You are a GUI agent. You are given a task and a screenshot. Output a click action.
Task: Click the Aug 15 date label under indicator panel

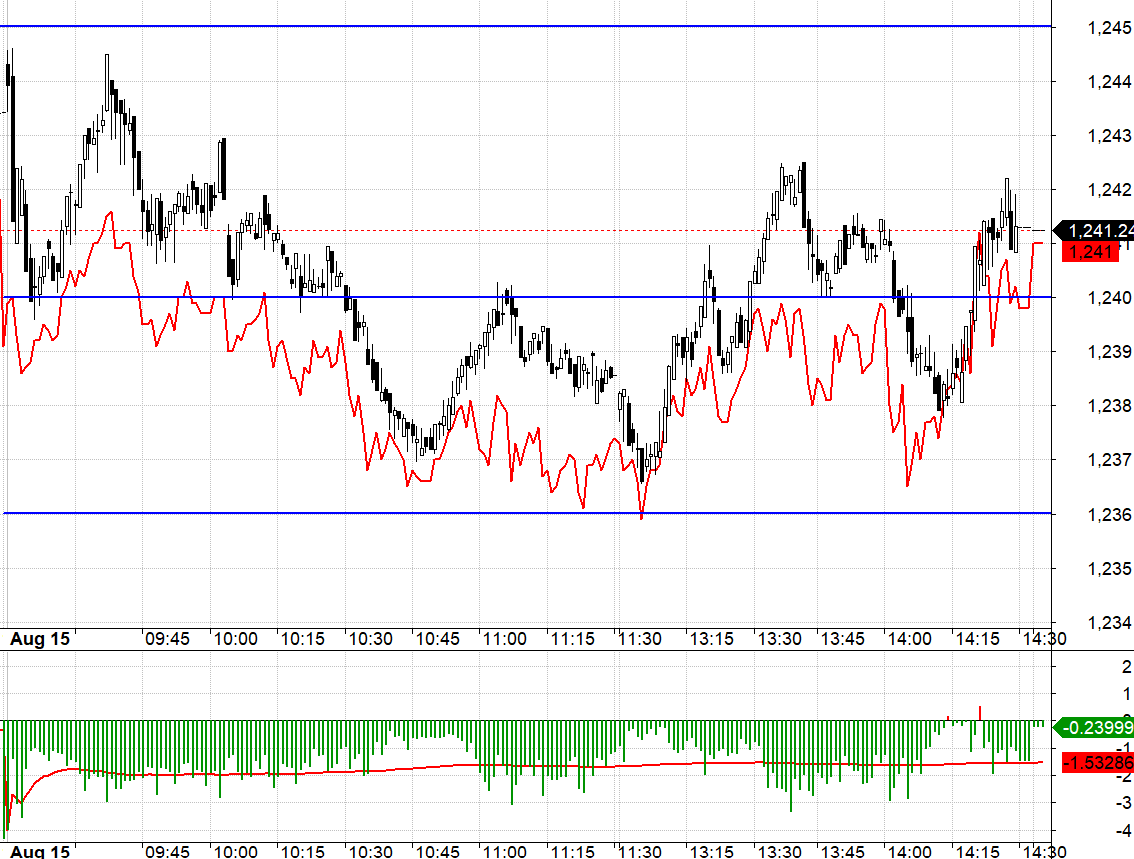40,851
